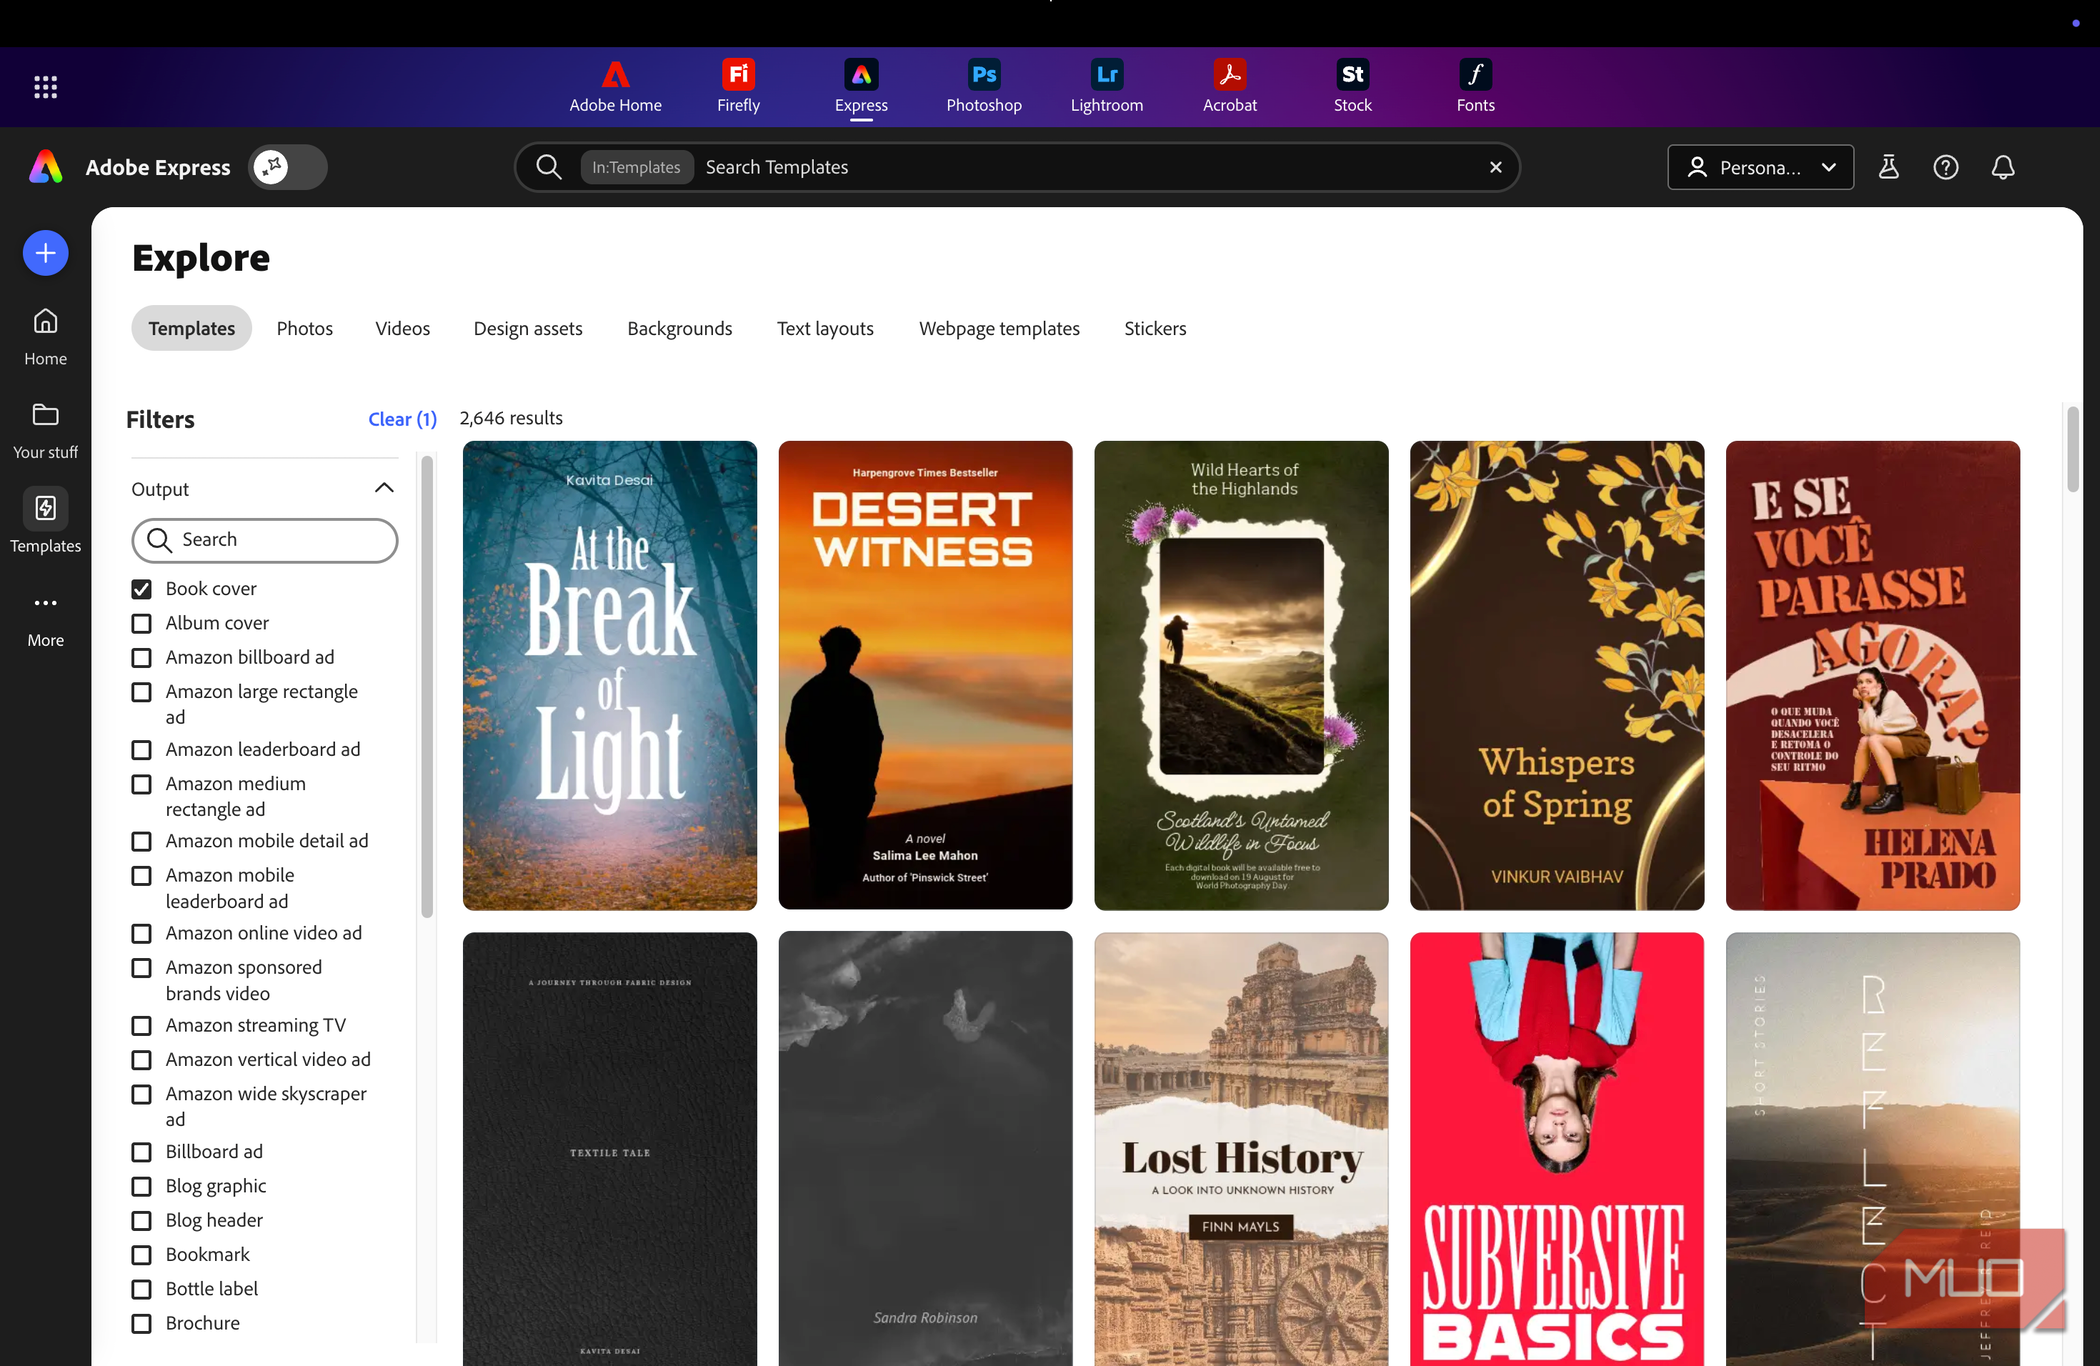The image size is (2100, 1366).
Task: Open Adobe Home from the top bar
Action: tap(615, 87)
